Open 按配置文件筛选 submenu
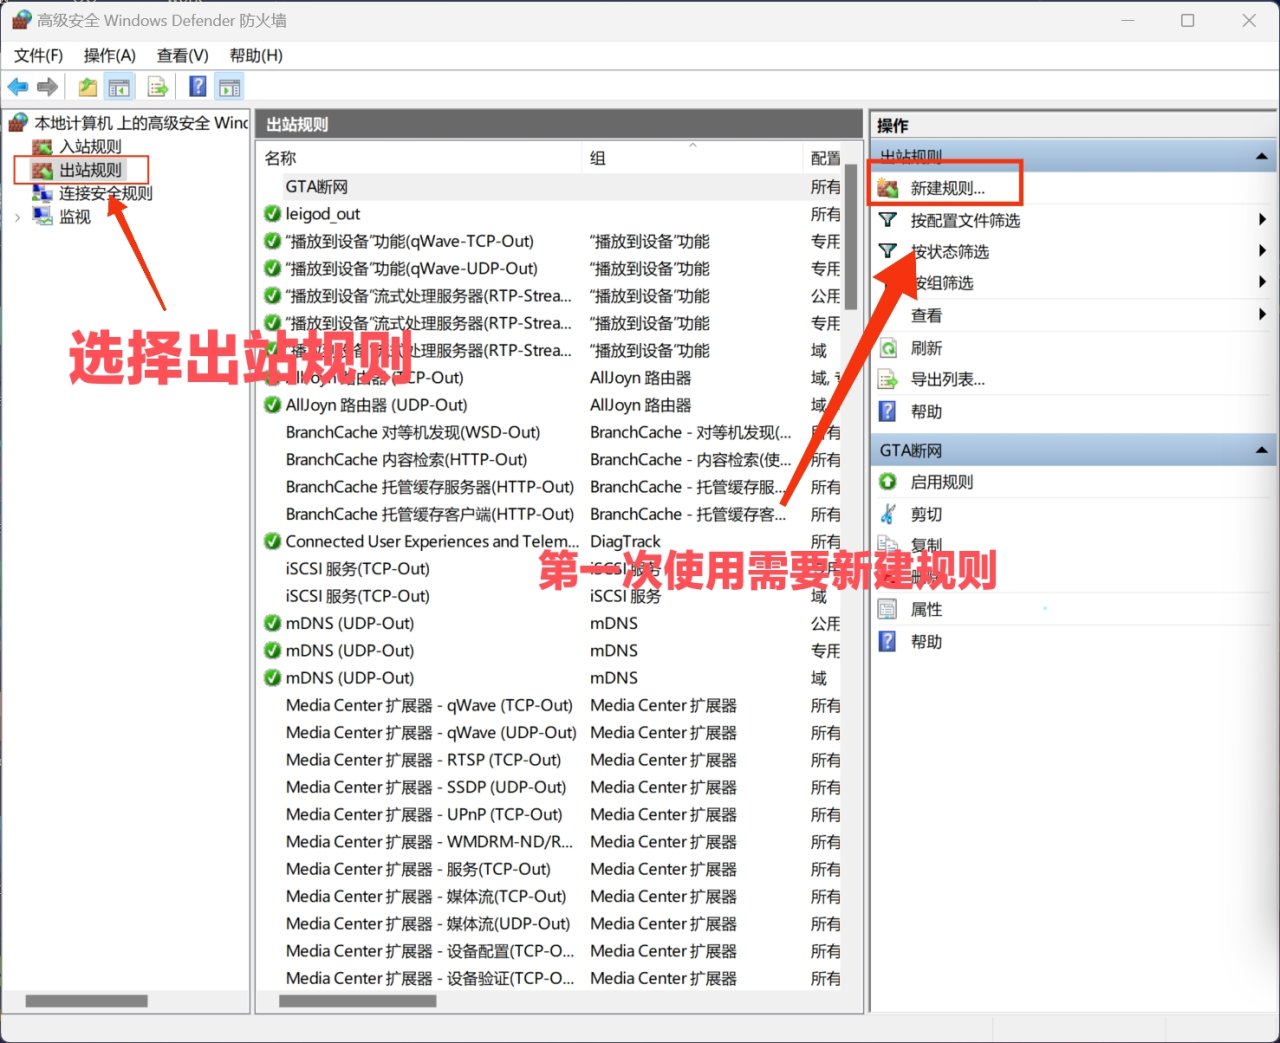Screen dimensions: 1280x1043 (965, 220)
